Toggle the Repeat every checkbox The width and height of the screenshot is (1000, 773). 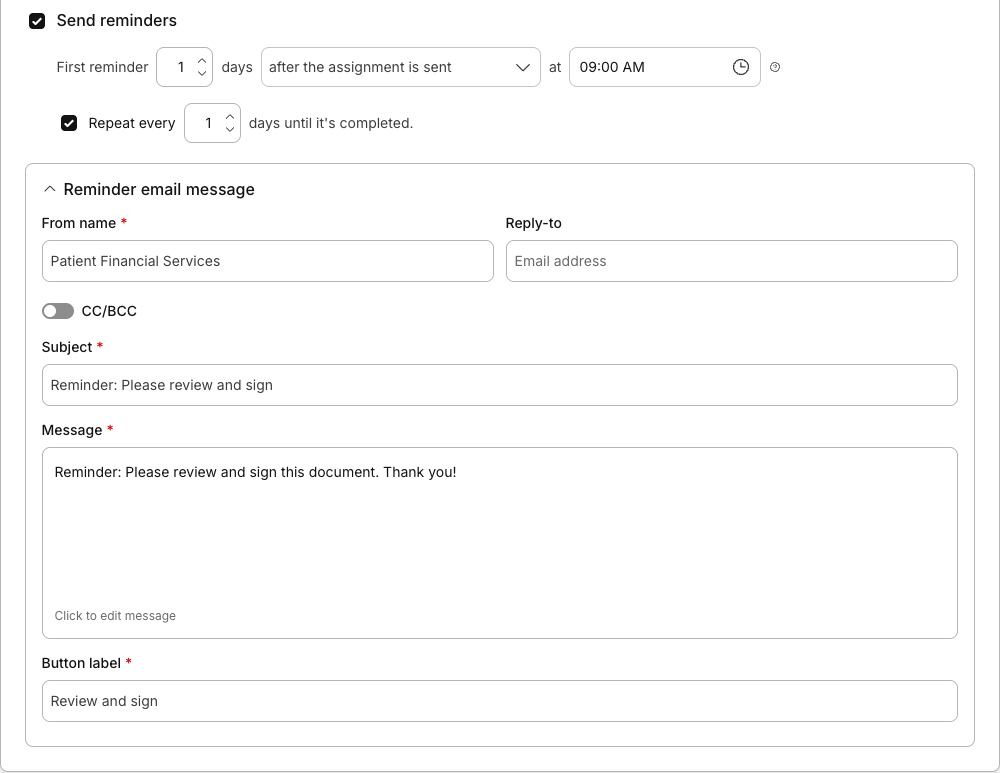tap(69, 123)
